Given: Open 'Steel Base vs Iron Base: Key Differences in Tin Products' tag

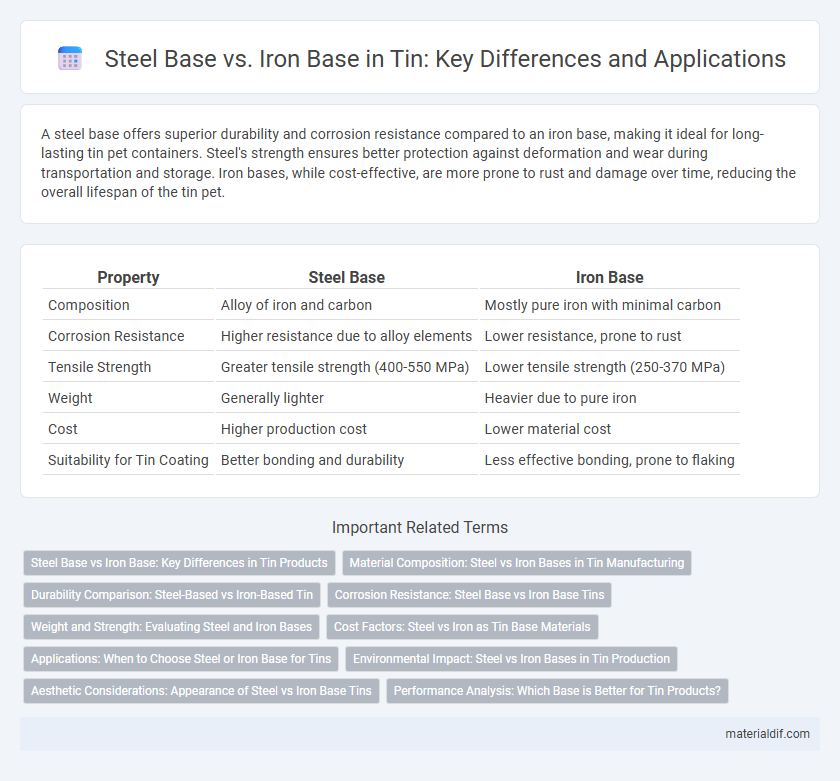Looking at the screenshot, I should coord(179,563).
